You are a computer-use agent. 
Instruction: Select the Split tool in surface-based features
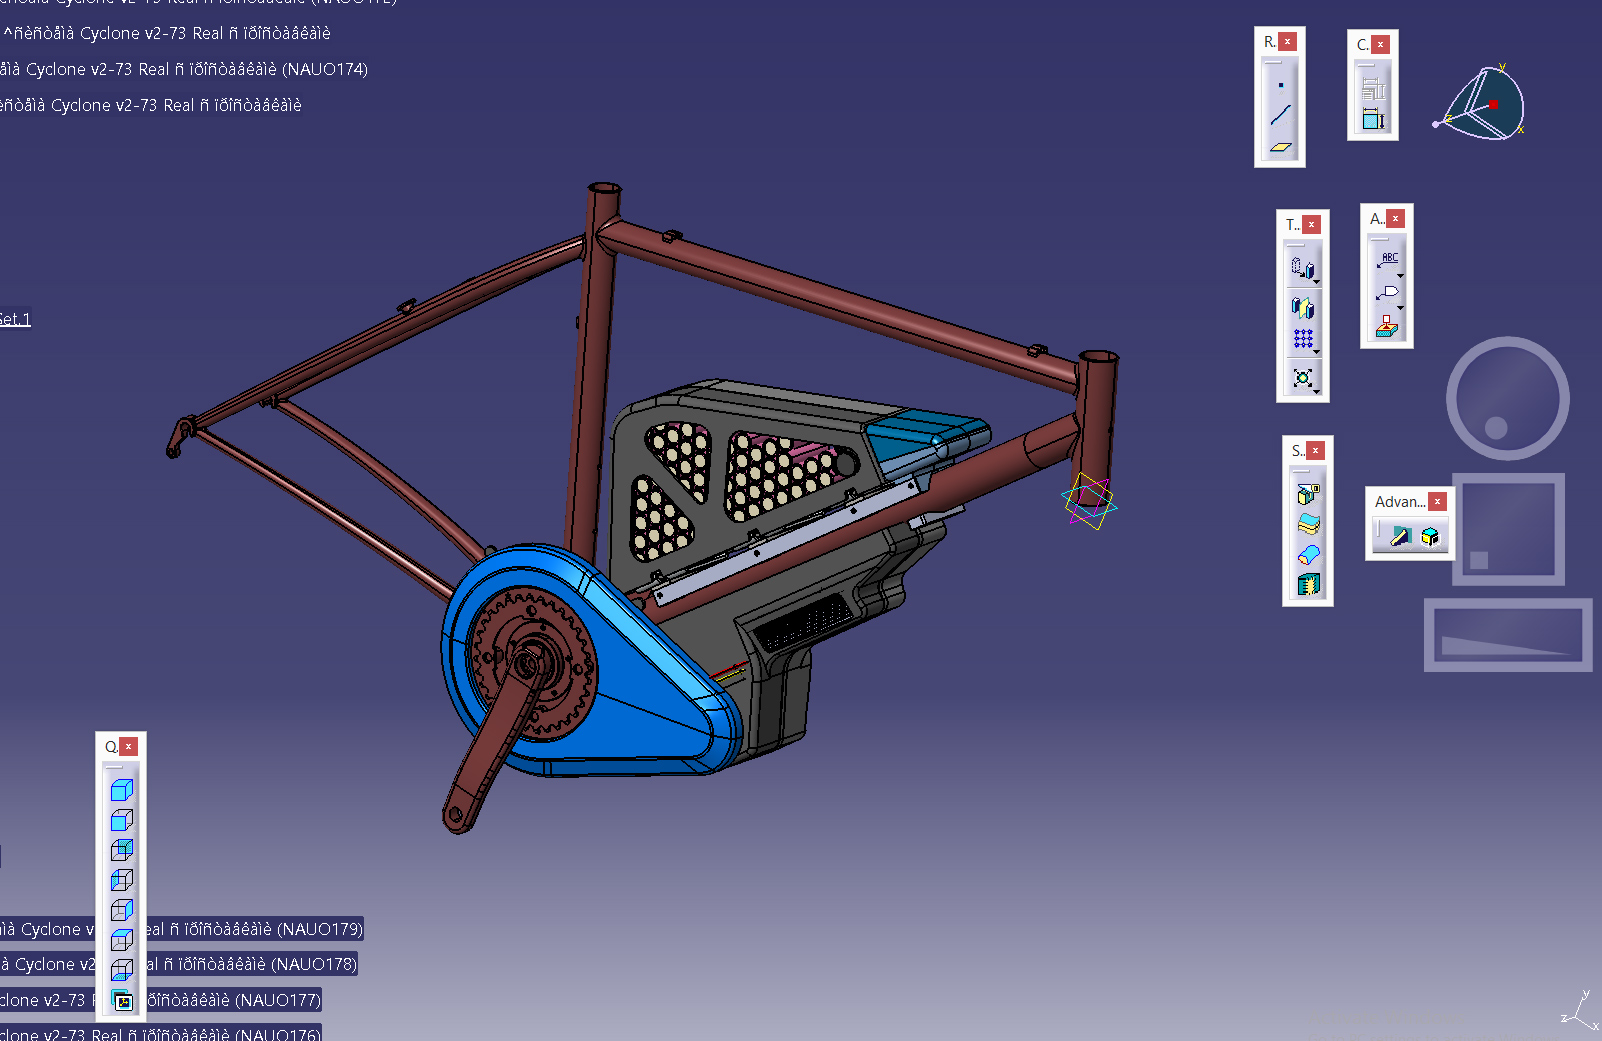[x=1308, y=494]
